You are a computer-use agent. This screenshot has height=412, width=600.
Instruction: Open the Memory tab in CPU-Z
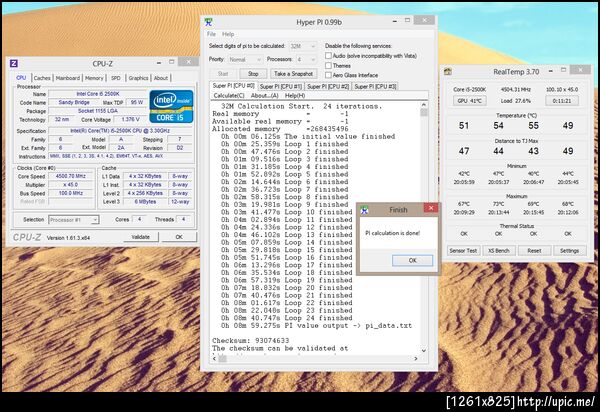[x=94, y=78]
